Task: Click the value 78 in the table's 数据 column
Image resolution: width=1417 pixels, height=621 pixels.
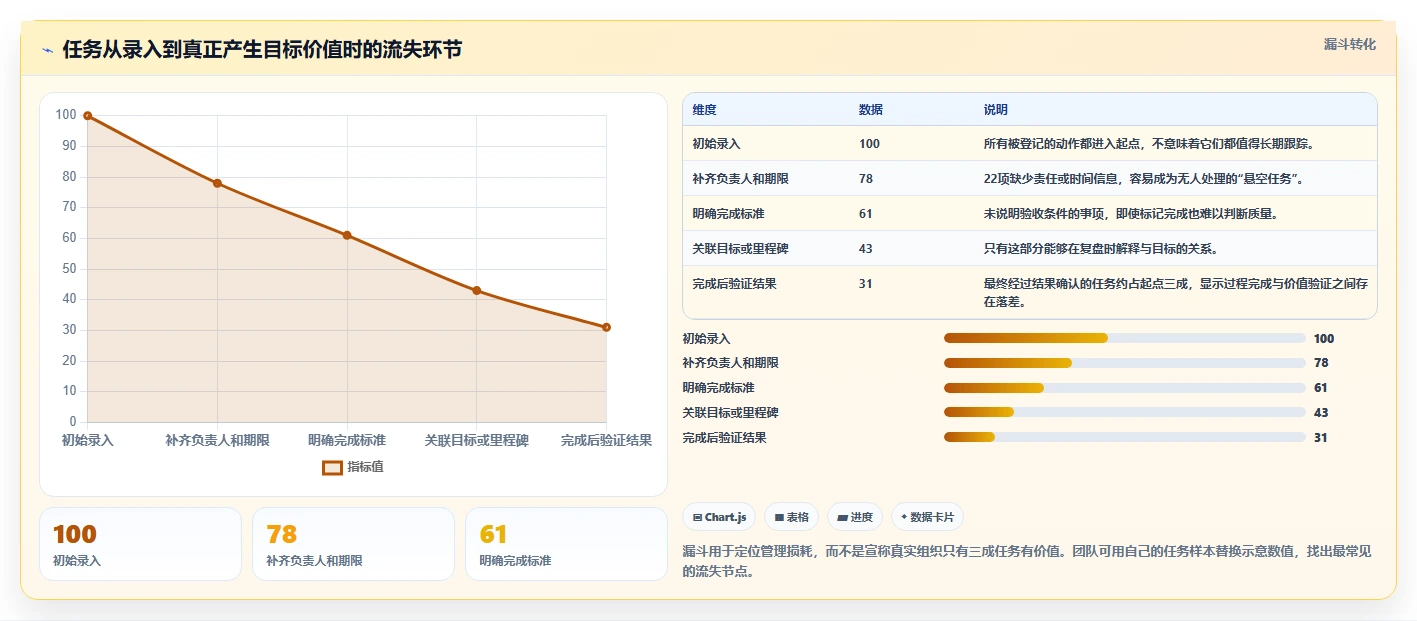Action: [865, 179]
